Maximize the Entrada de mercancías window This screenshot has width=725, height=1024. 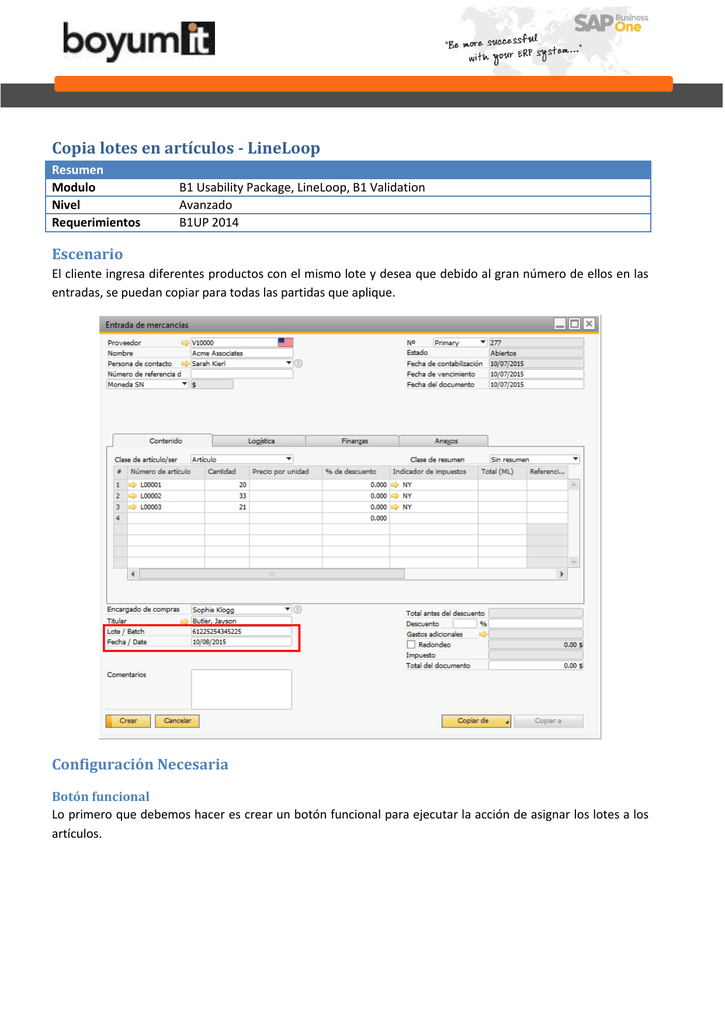[x=574, y=324]
